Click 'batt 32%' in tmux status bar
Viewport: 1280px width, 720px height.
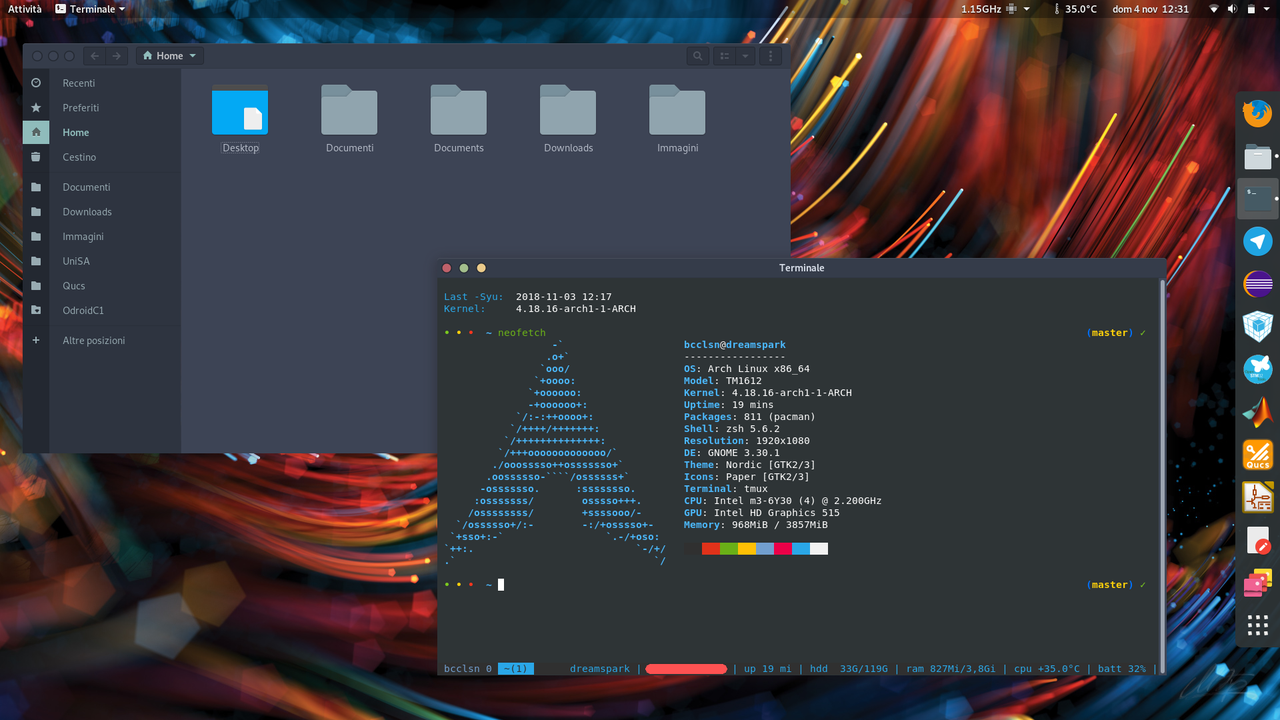(1122, 669)
